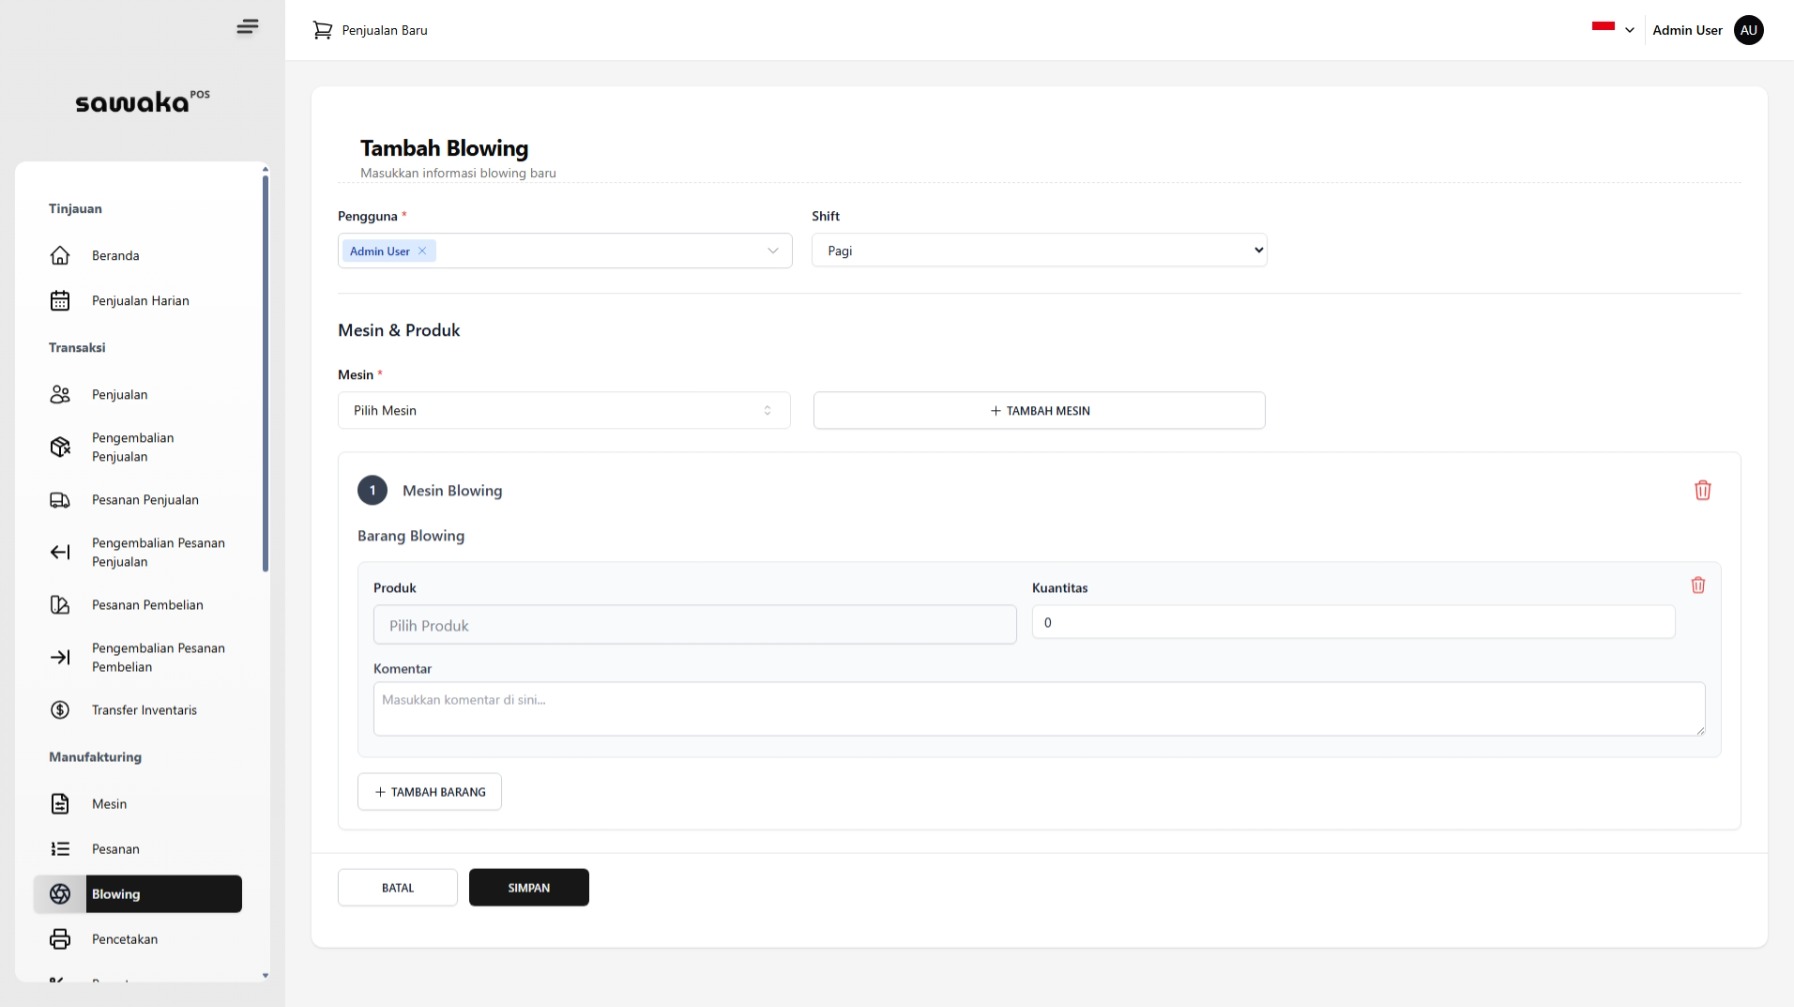This screenshot has width=1794, height=1007.
Task: Open Pesanan Penjualan in the sidebar
Action: pyautogui.click(x=145, y=500)
